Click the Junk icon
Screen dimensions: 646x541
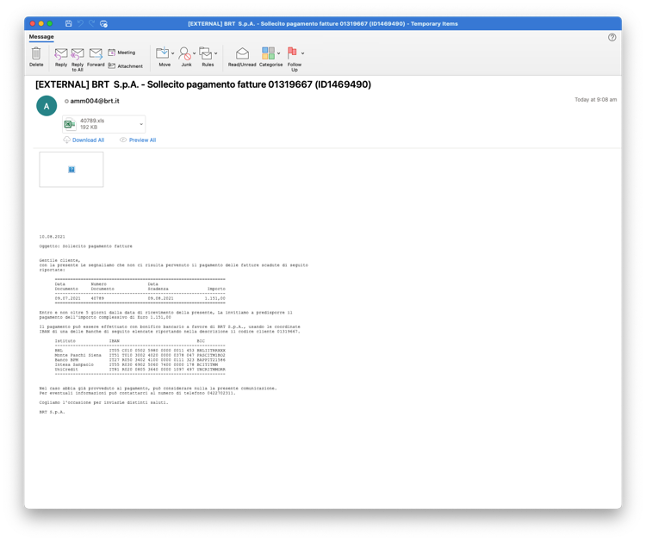point(185,54)
